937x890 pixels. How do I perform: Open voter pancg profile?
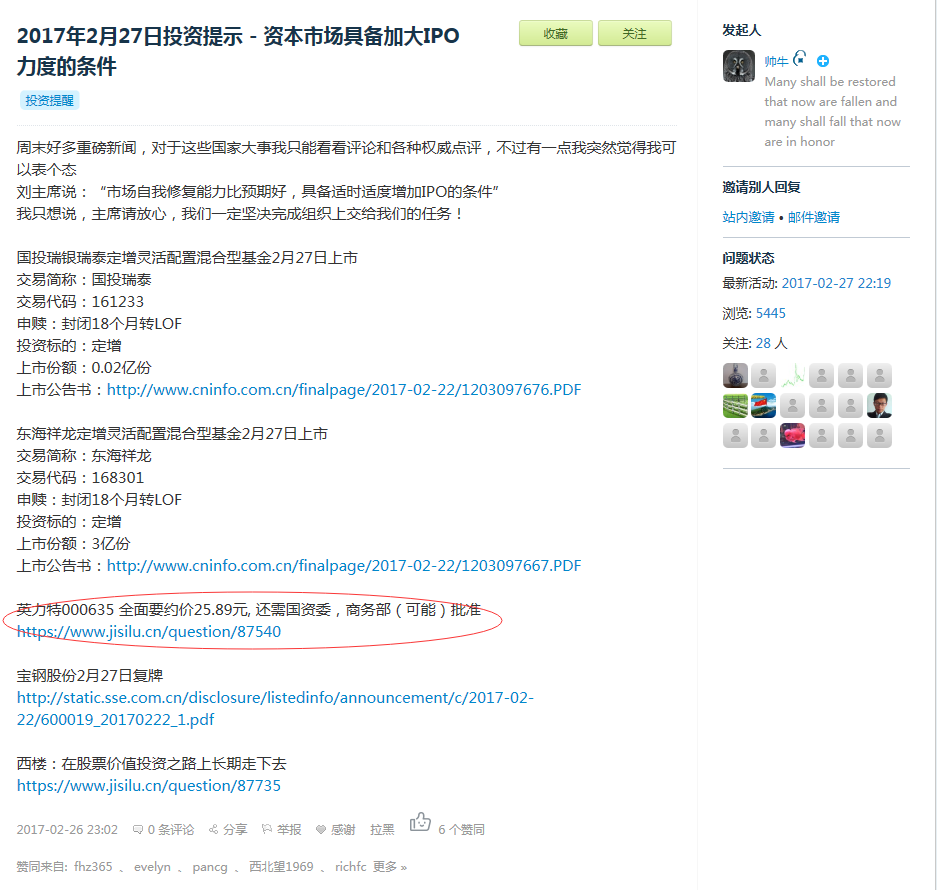coord(210,867)
